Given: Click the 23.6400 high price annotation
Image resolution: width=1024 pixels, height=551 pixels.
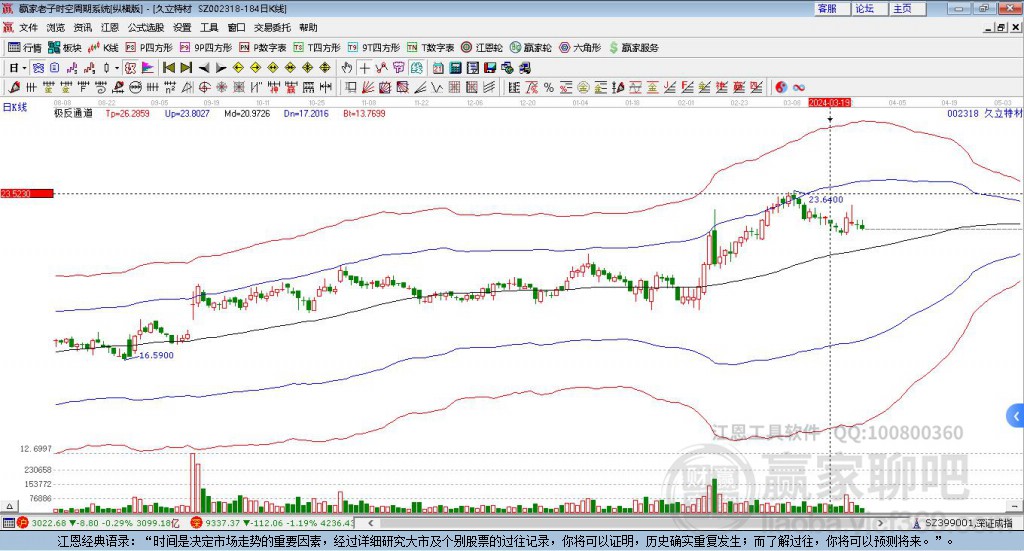Looking at the screenshot, I should pos(825,200).
